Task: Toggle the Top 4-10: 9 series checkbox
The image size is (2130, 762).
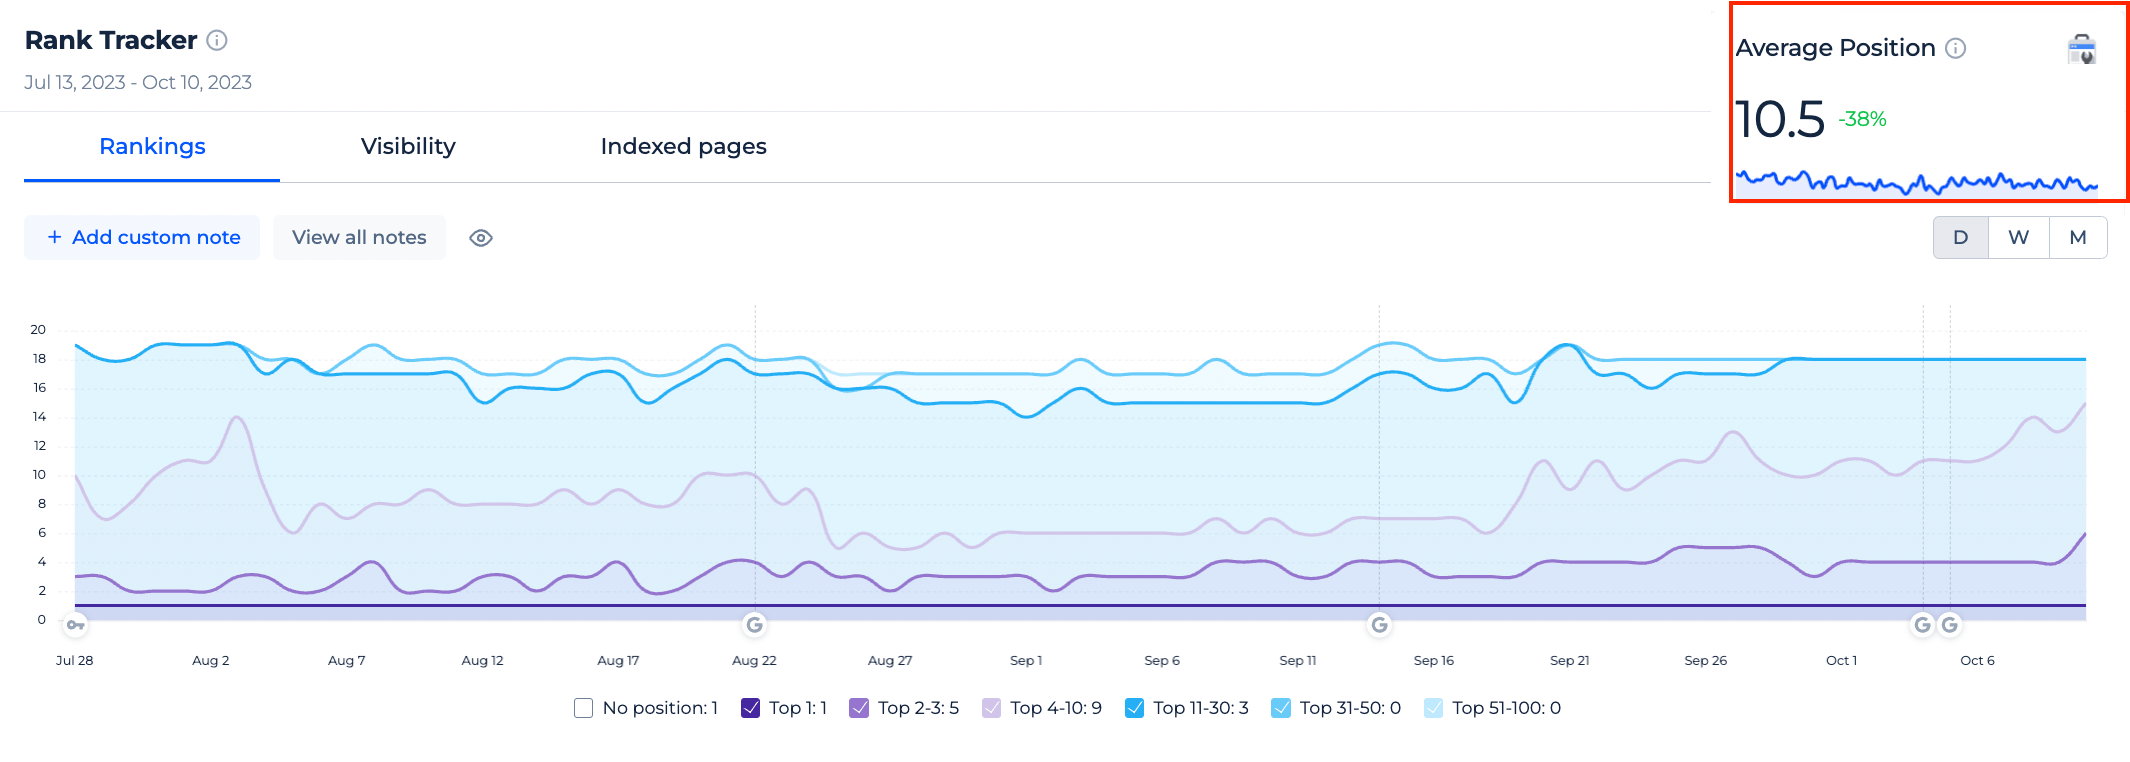Action: (x=992, y=708)
